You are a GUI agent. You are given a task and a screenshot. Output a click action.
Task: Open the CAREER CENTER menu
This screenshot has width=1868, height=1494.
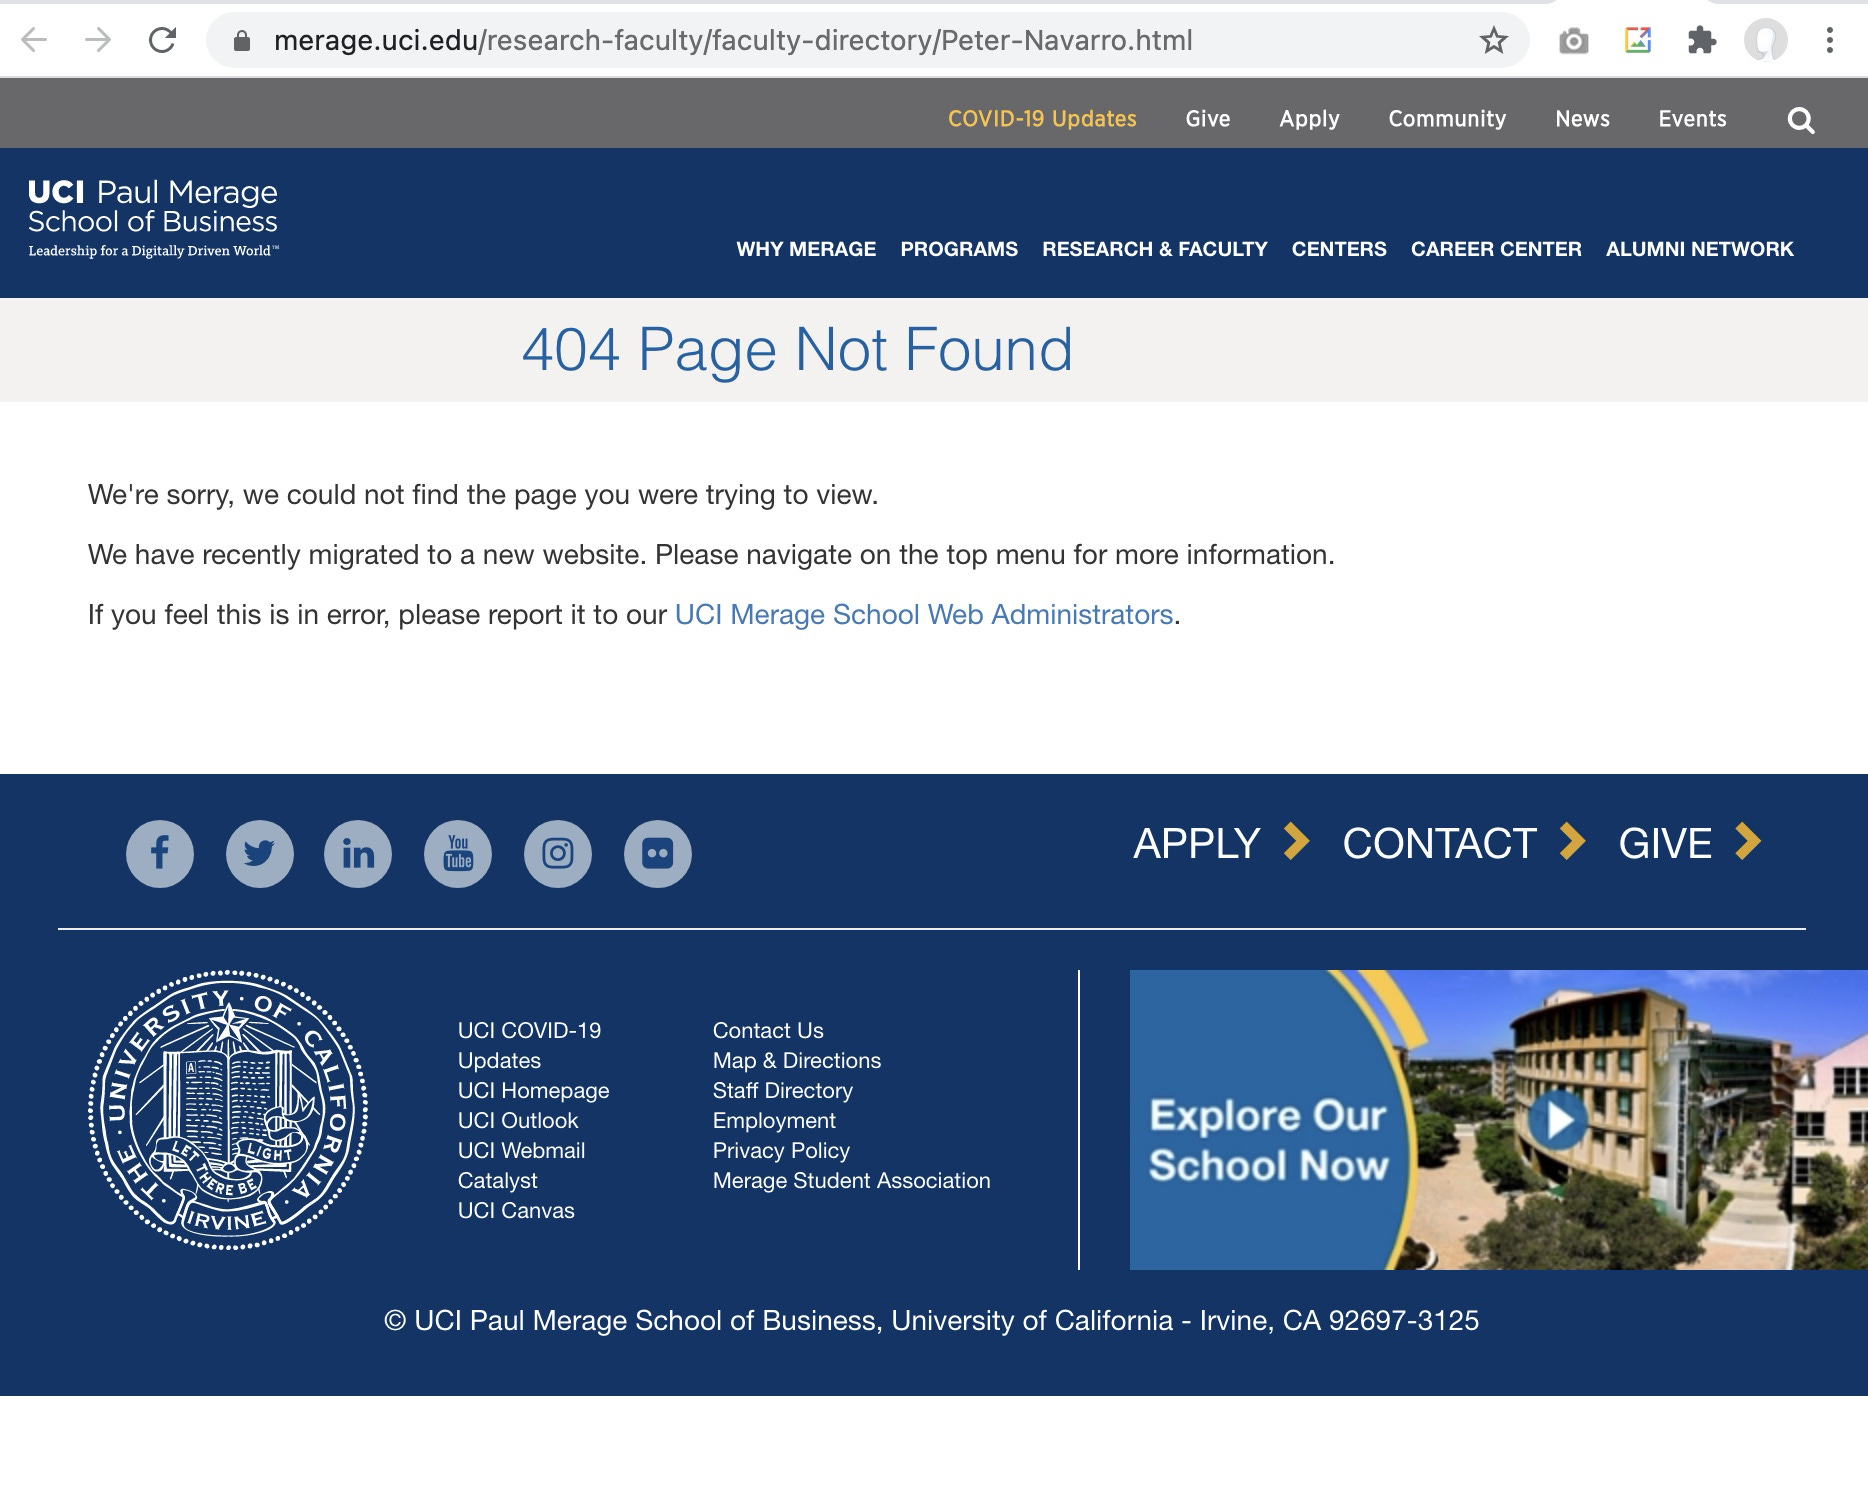click(x=1496, y=249)
